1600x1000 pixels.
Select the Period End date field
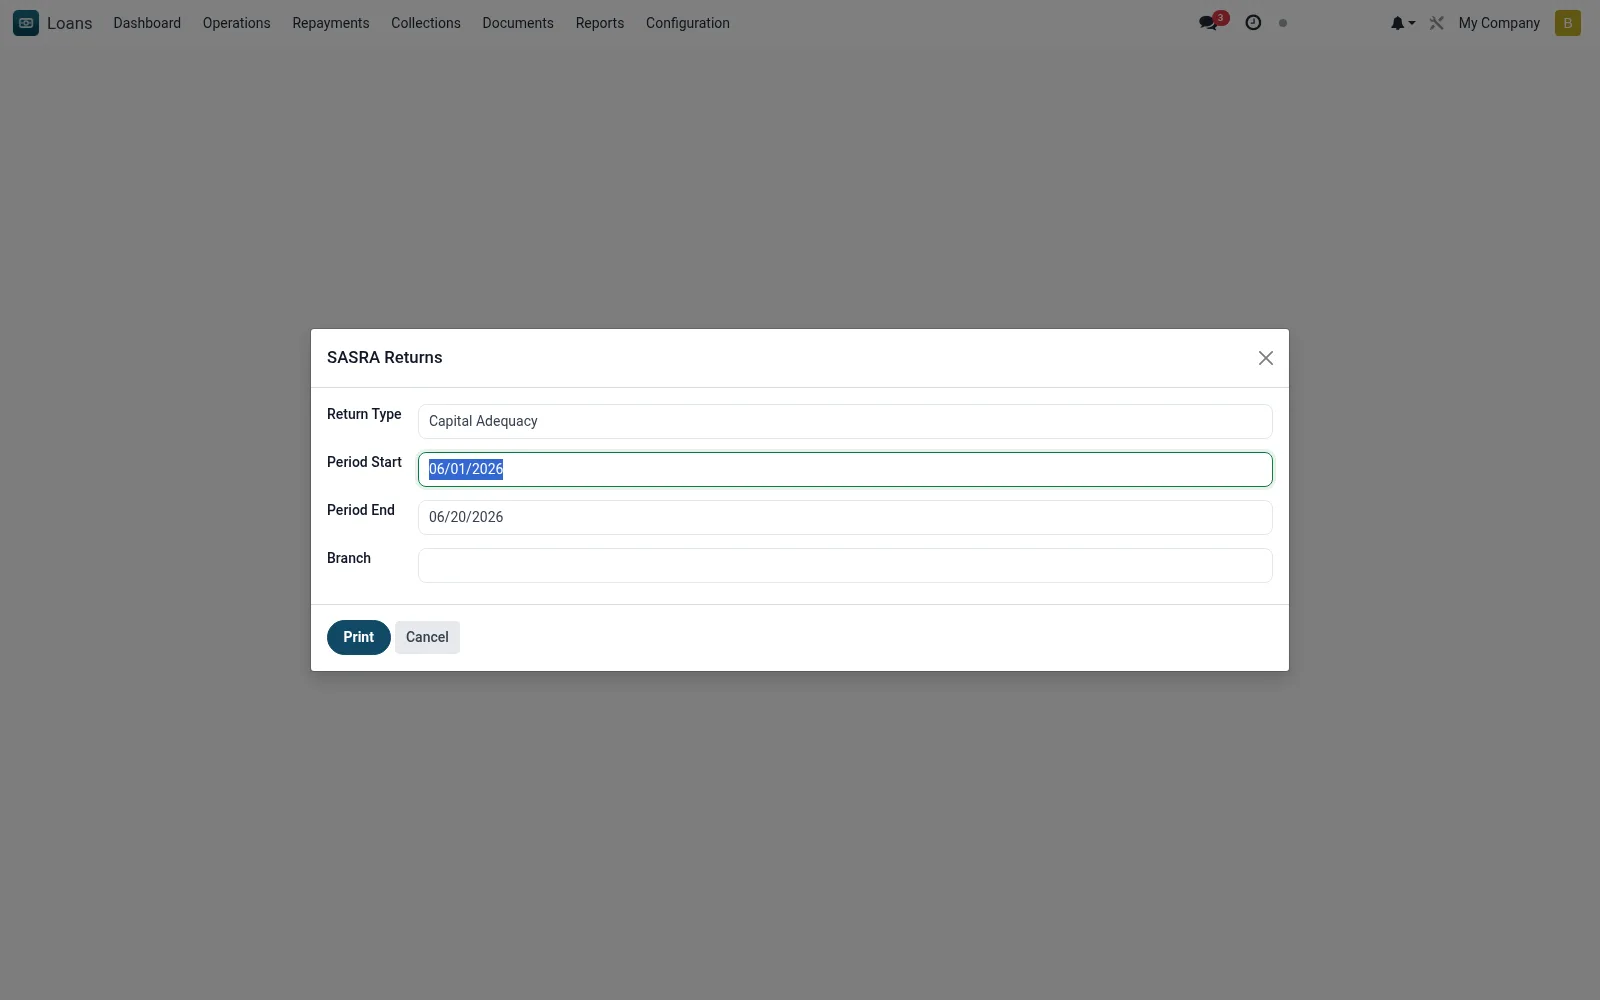coord(845,517)
